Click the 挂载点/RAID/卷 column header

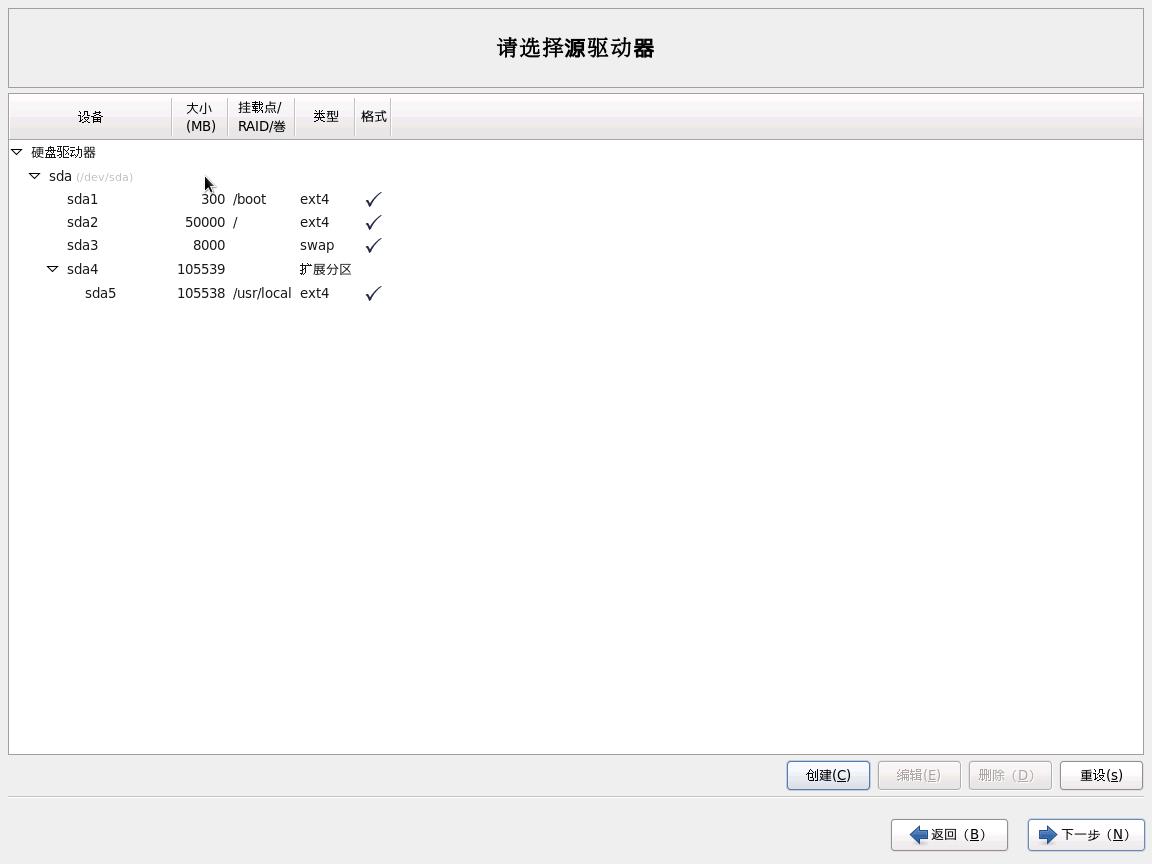click(260, 116)
